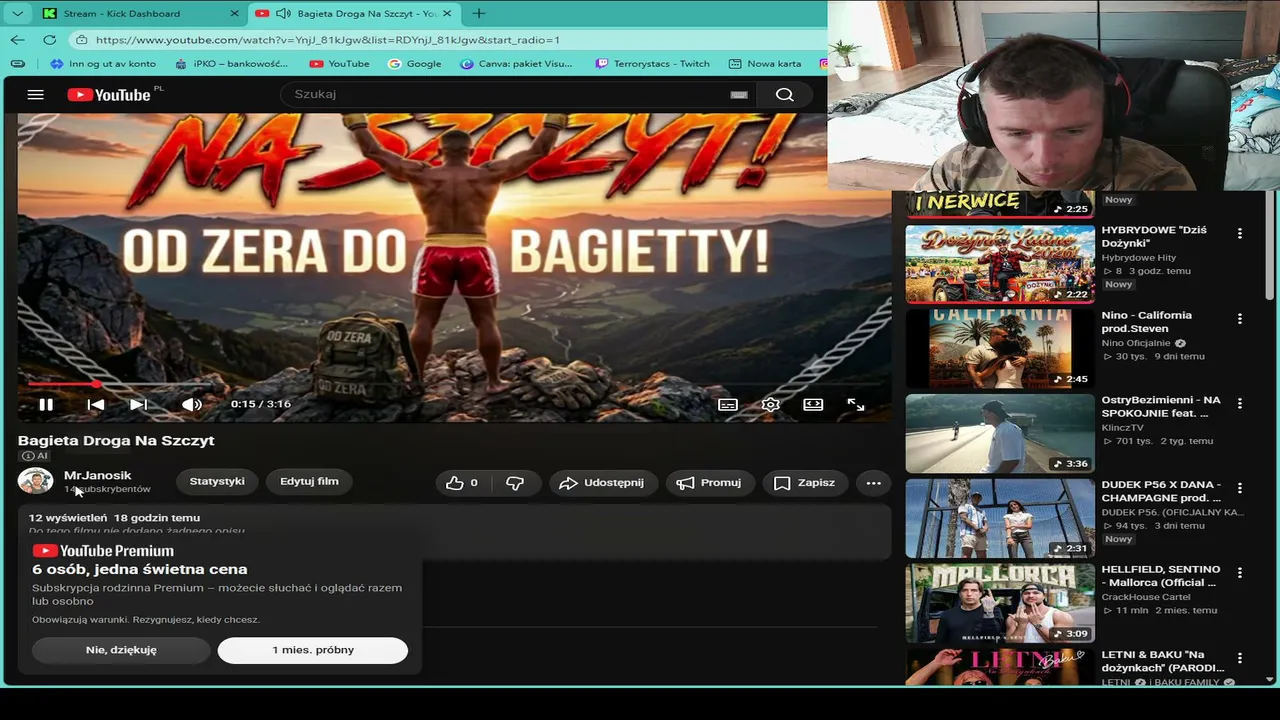This screenshot has height=720, width=1280.
Task: Open the Google bookmark
Action: (x=415, y=64)
